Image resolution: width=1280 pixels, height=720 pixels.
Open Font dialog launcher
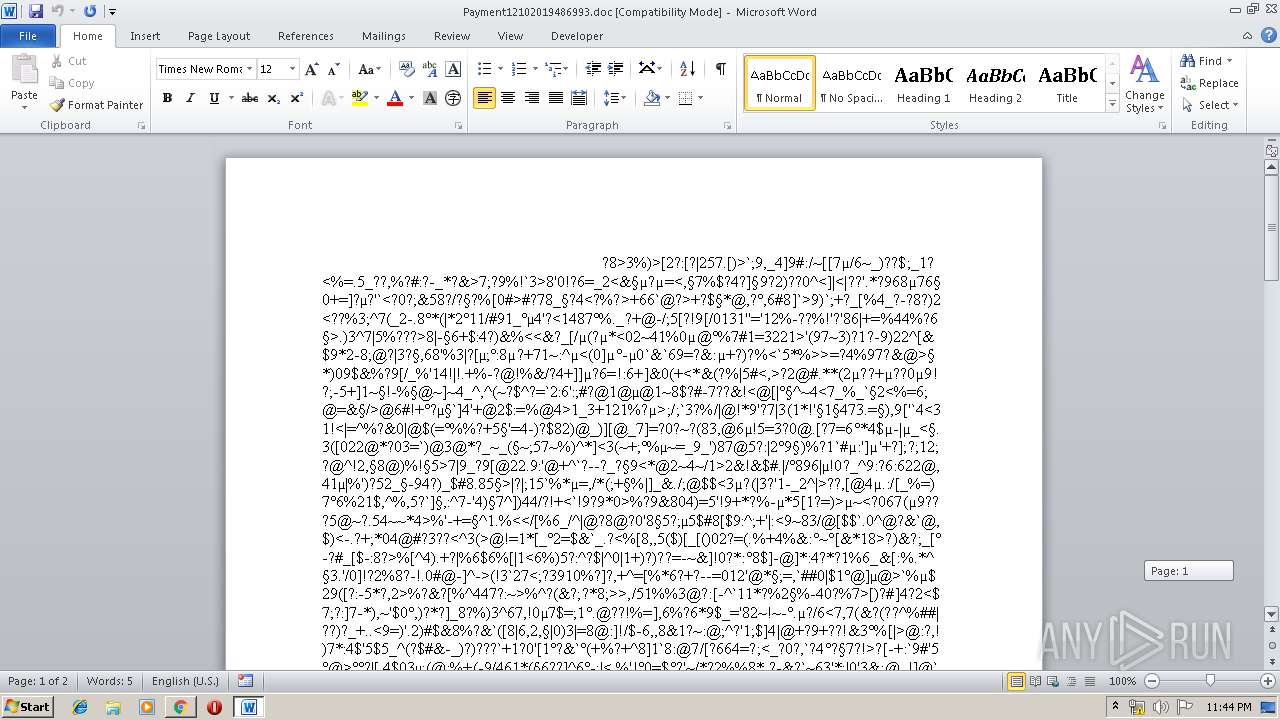click(458, 126)
